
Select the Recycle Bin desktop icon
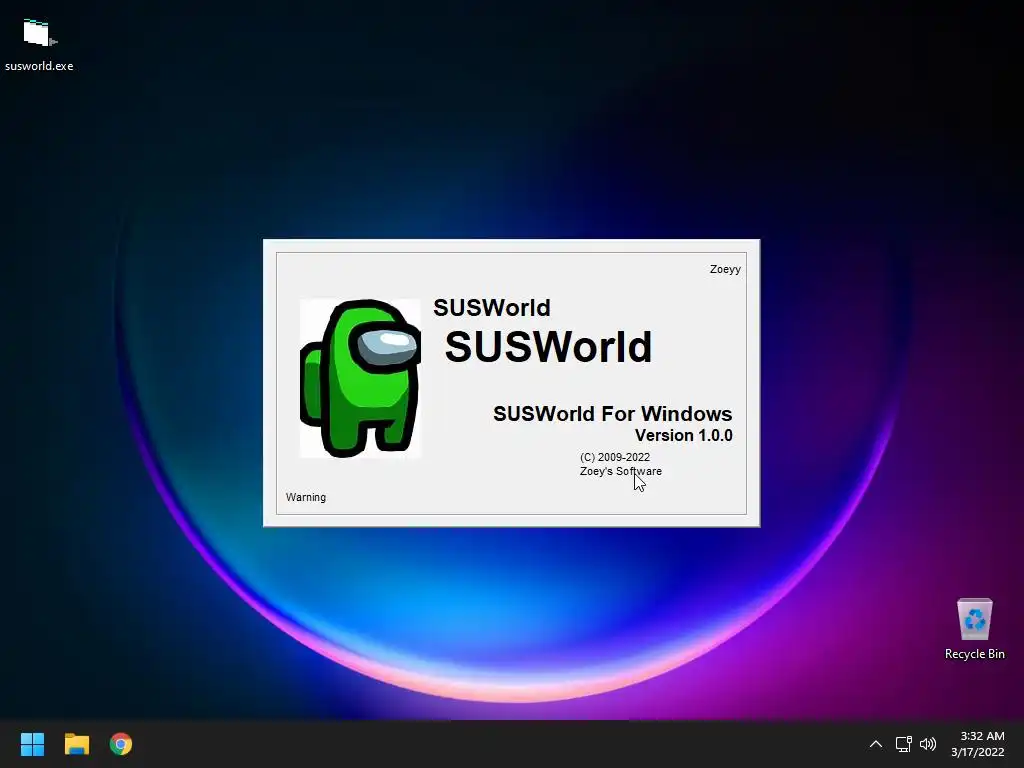tap(974, 629)
